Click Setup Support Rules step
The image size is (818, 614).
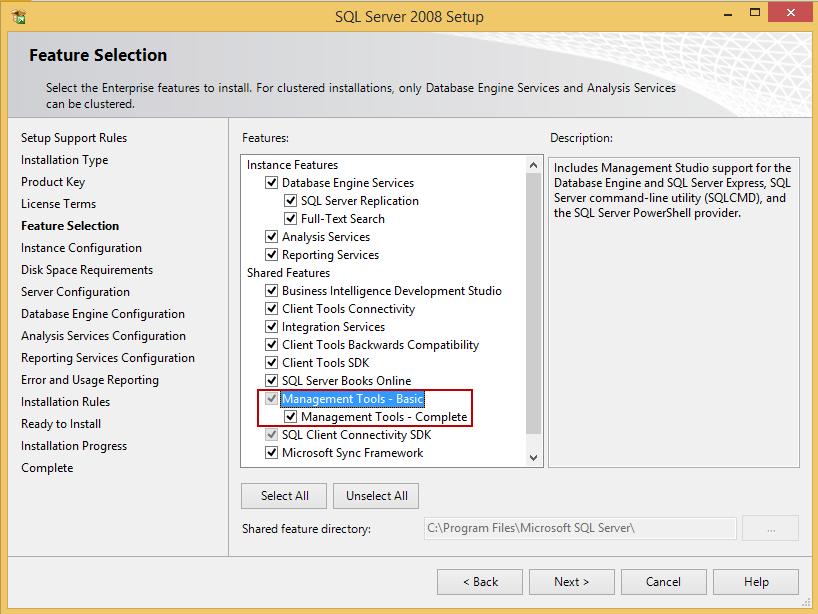[x=74, y=138]
